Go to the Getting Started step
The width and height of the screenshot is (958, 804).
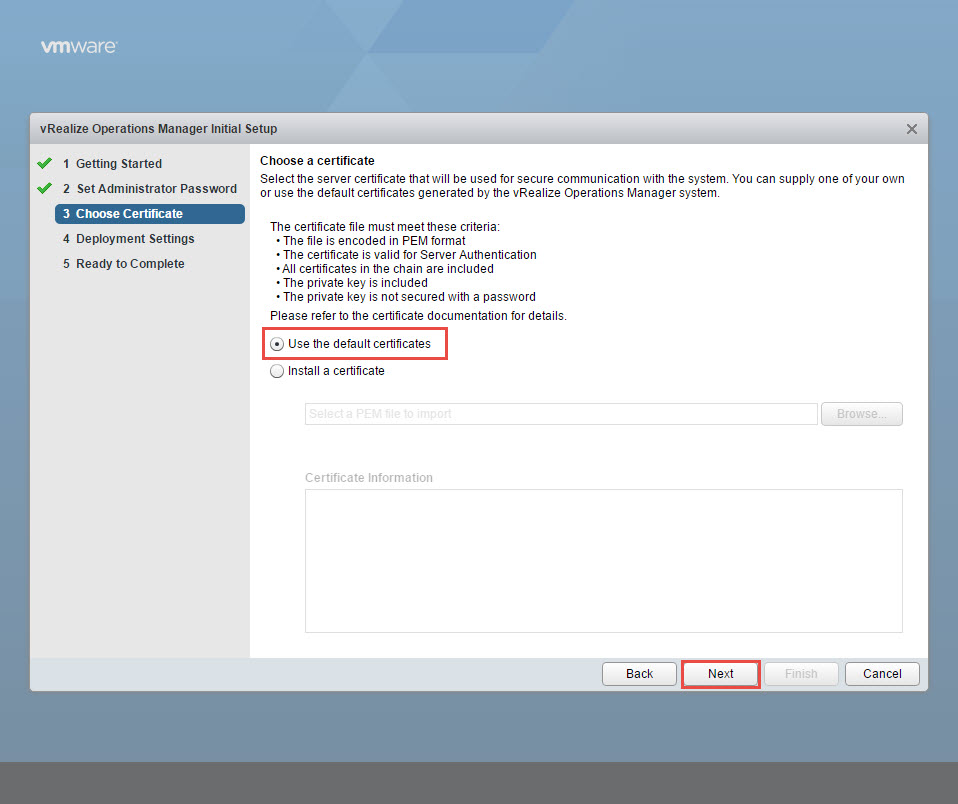pos(118,164)
